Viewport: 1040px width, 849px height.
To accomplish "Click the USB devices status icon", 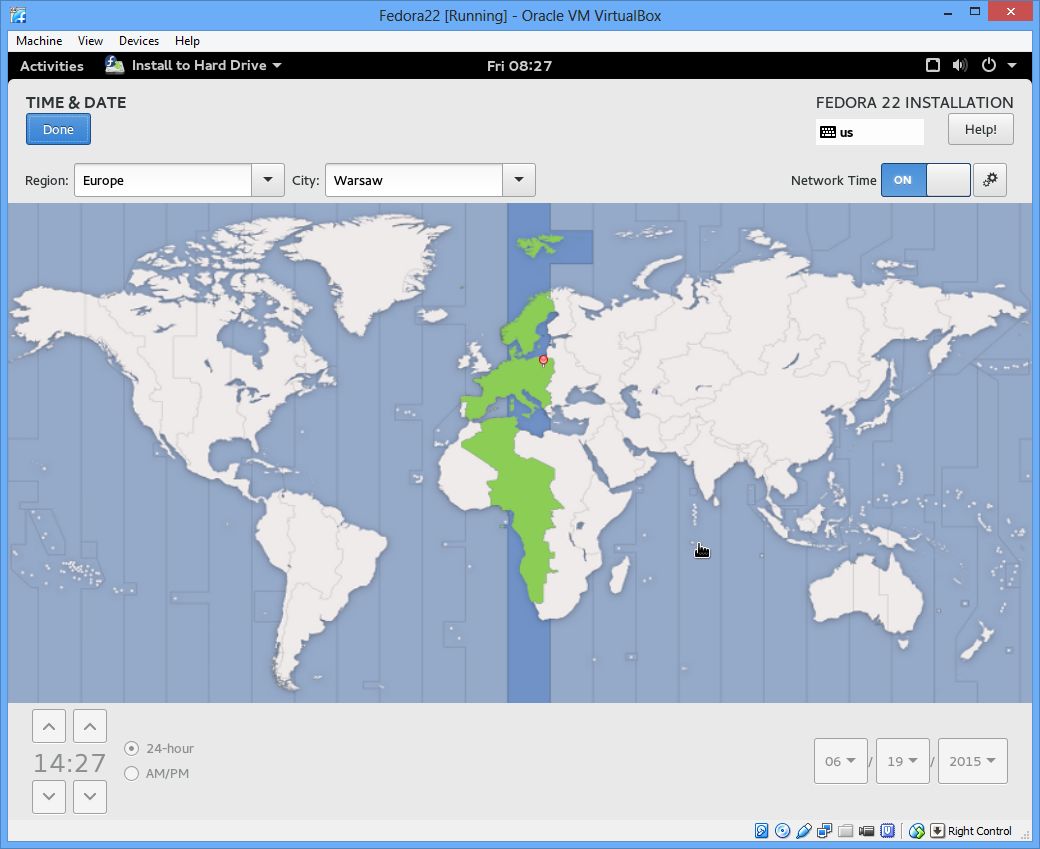I will tap(804, 830).
